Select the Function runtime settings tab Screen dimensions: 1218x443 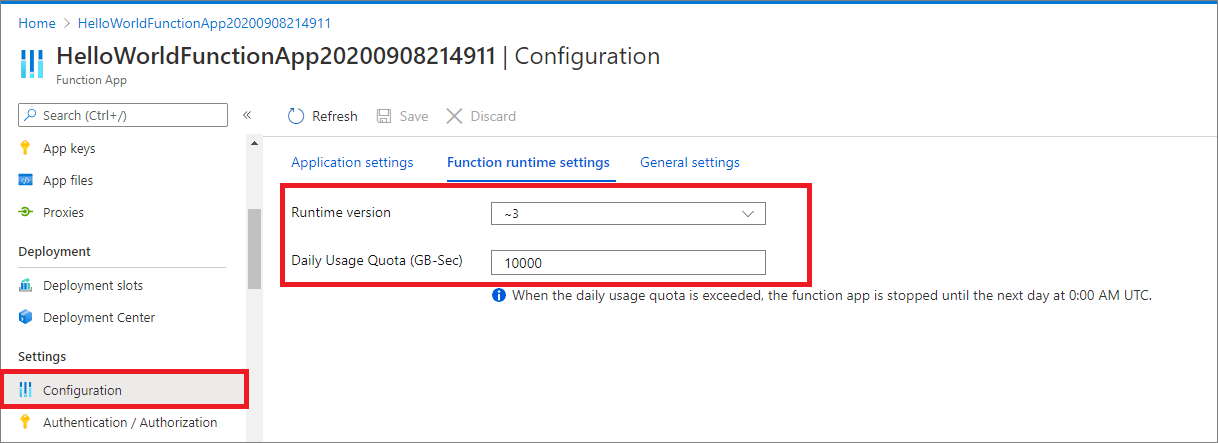[528, 162]
